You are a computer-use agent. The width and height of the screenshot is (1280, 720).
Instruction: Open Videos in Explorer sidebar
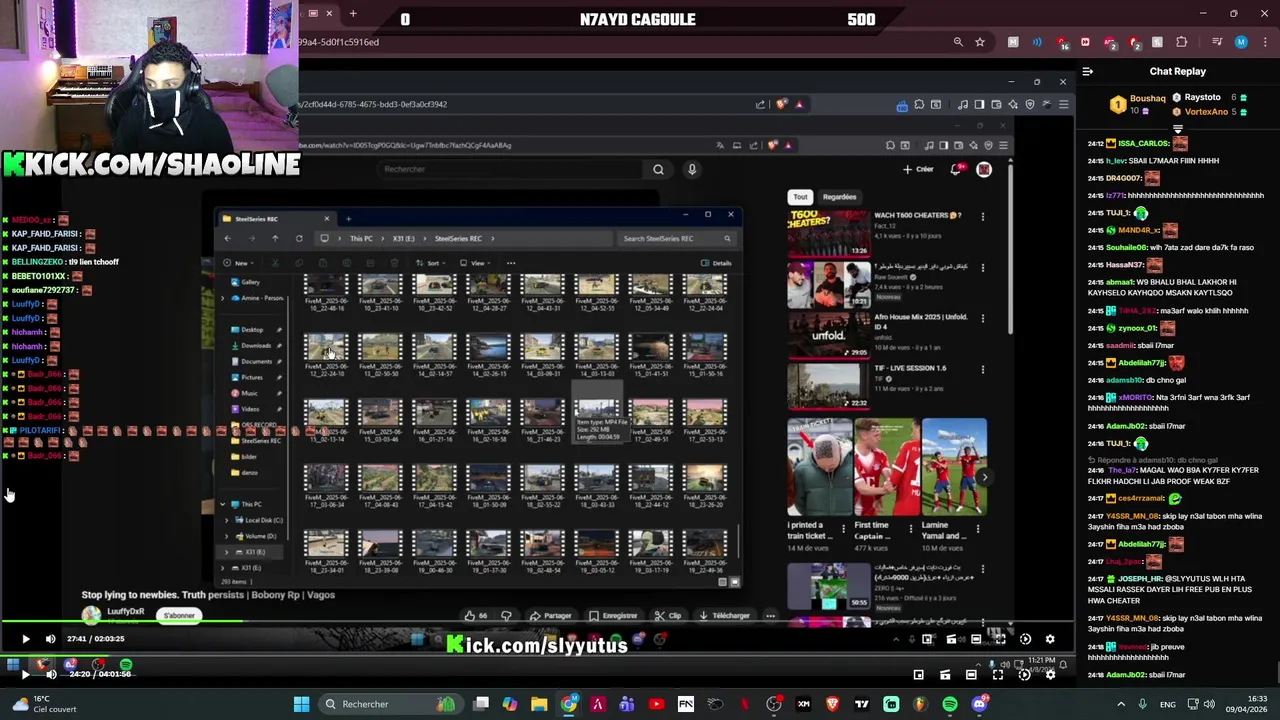click(246, 408)
